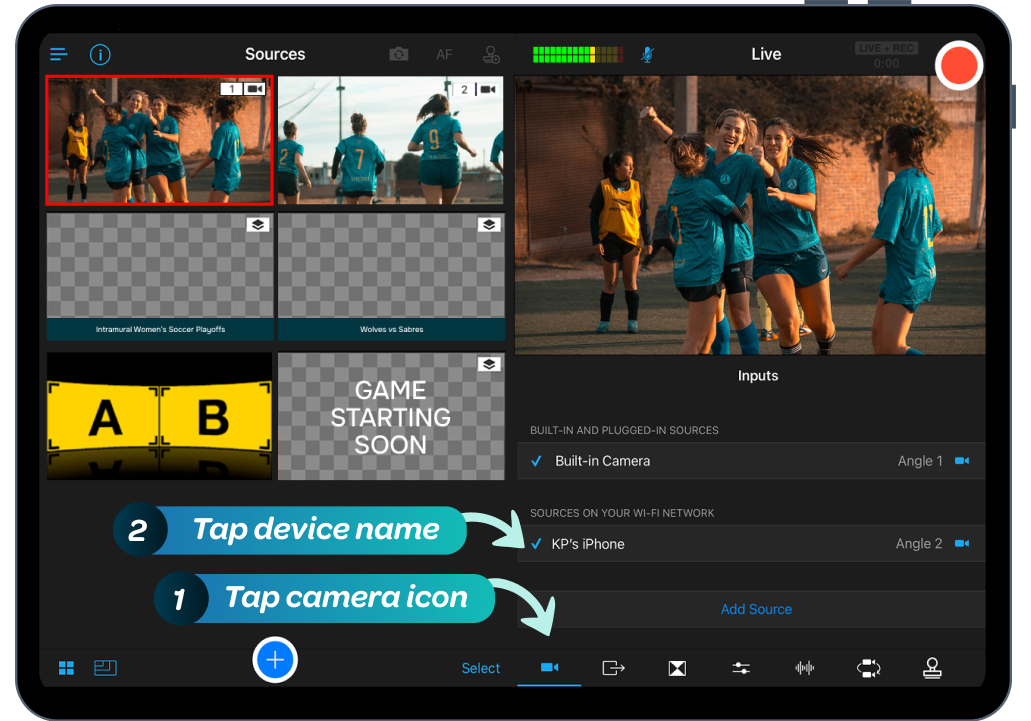
Task: Tap the add remote guest icon
Action: click(491, 55)
